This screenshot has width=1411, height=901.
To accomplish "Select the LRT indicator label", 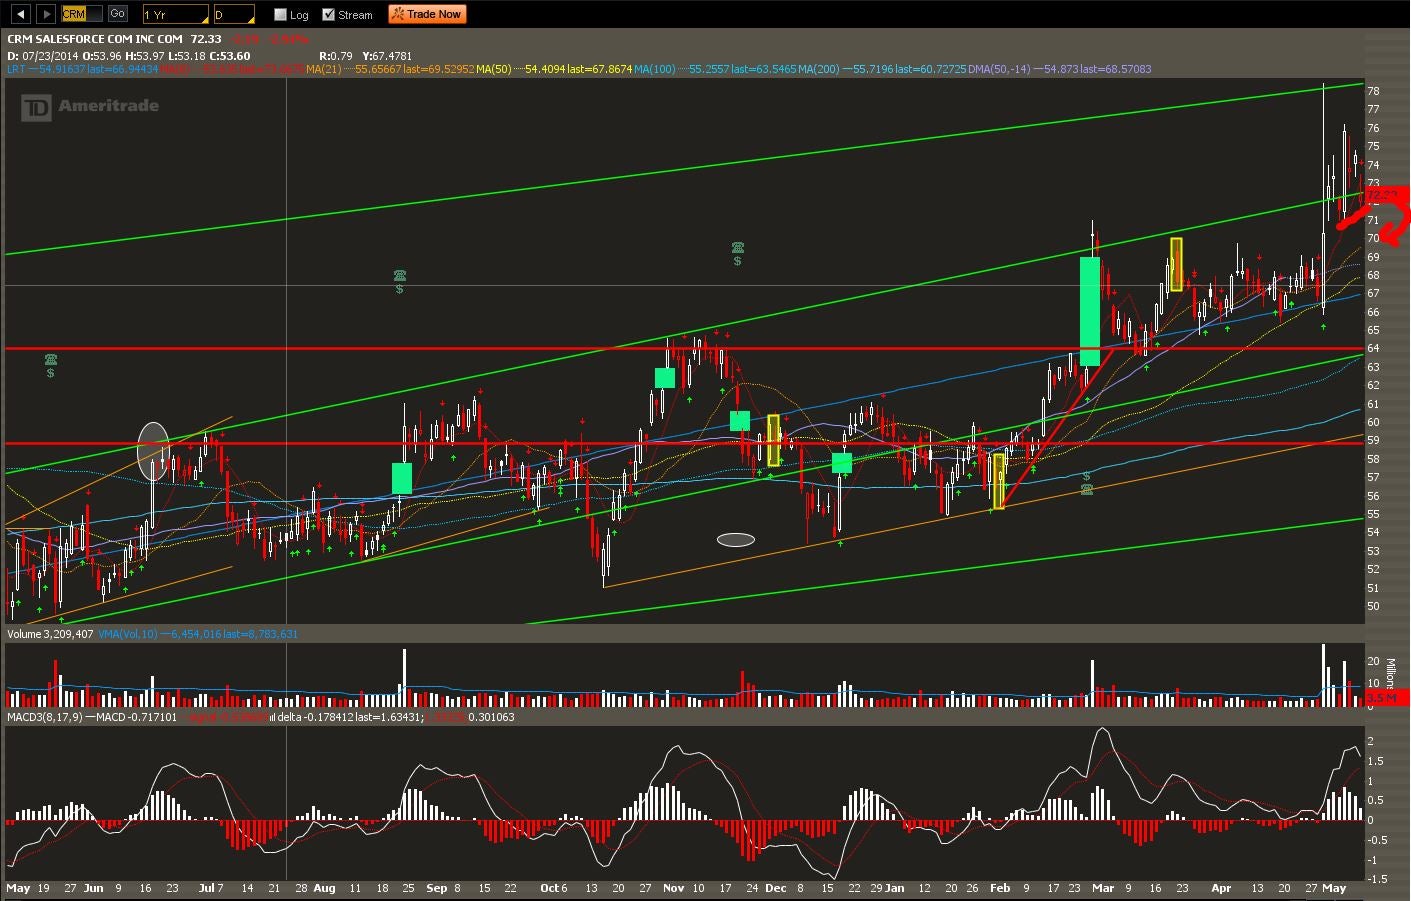I will click(x=16, y=69).
